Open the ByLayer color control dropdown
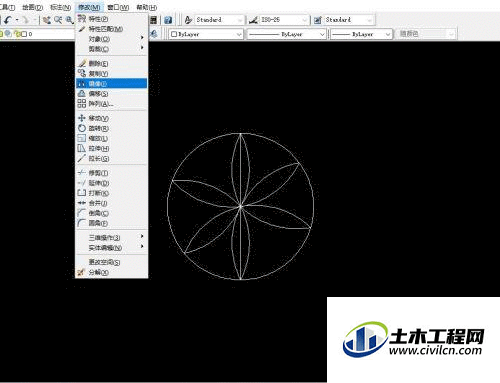The image size is (500, 383). [x=206, y=34]
